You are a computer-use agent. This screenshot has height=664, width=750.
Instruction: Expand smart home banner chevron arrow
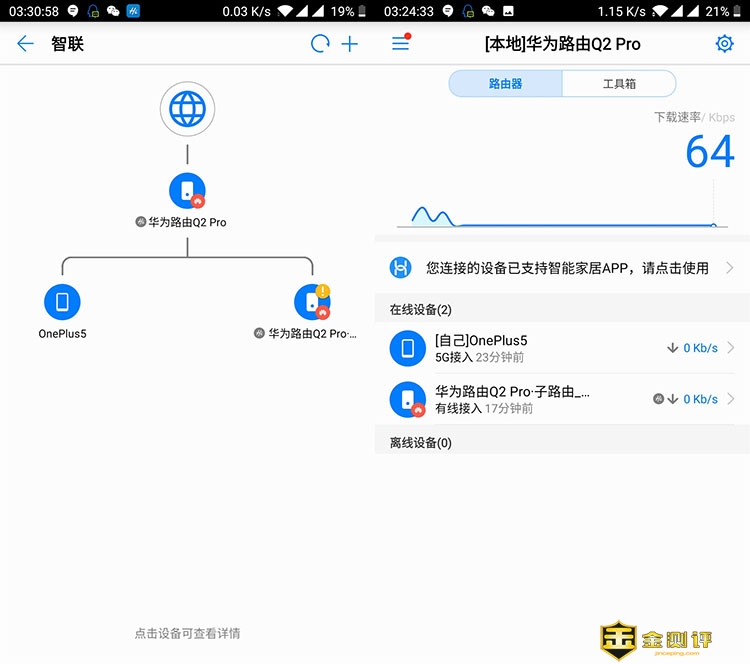point(730,268)
